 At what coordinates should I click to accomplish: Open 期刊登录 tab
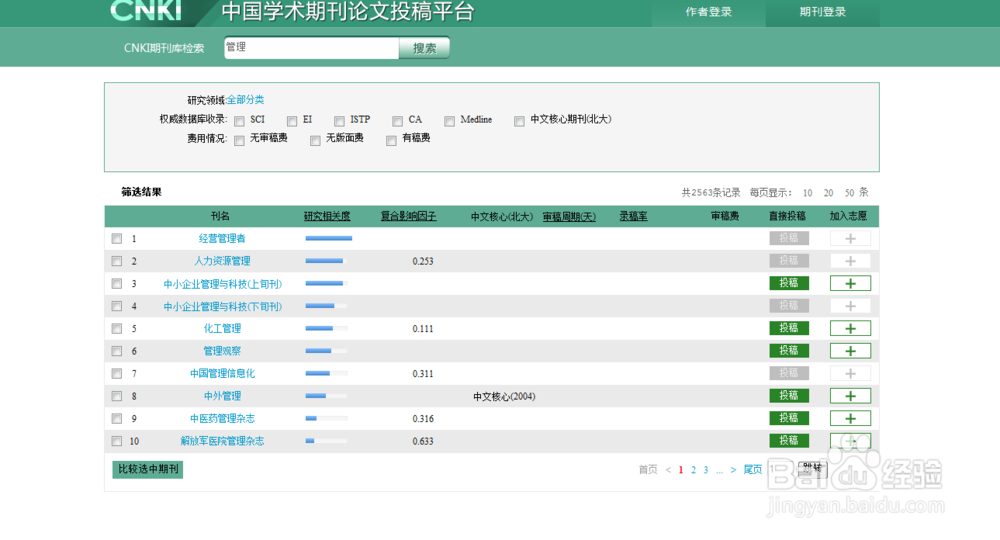[823, 12]
